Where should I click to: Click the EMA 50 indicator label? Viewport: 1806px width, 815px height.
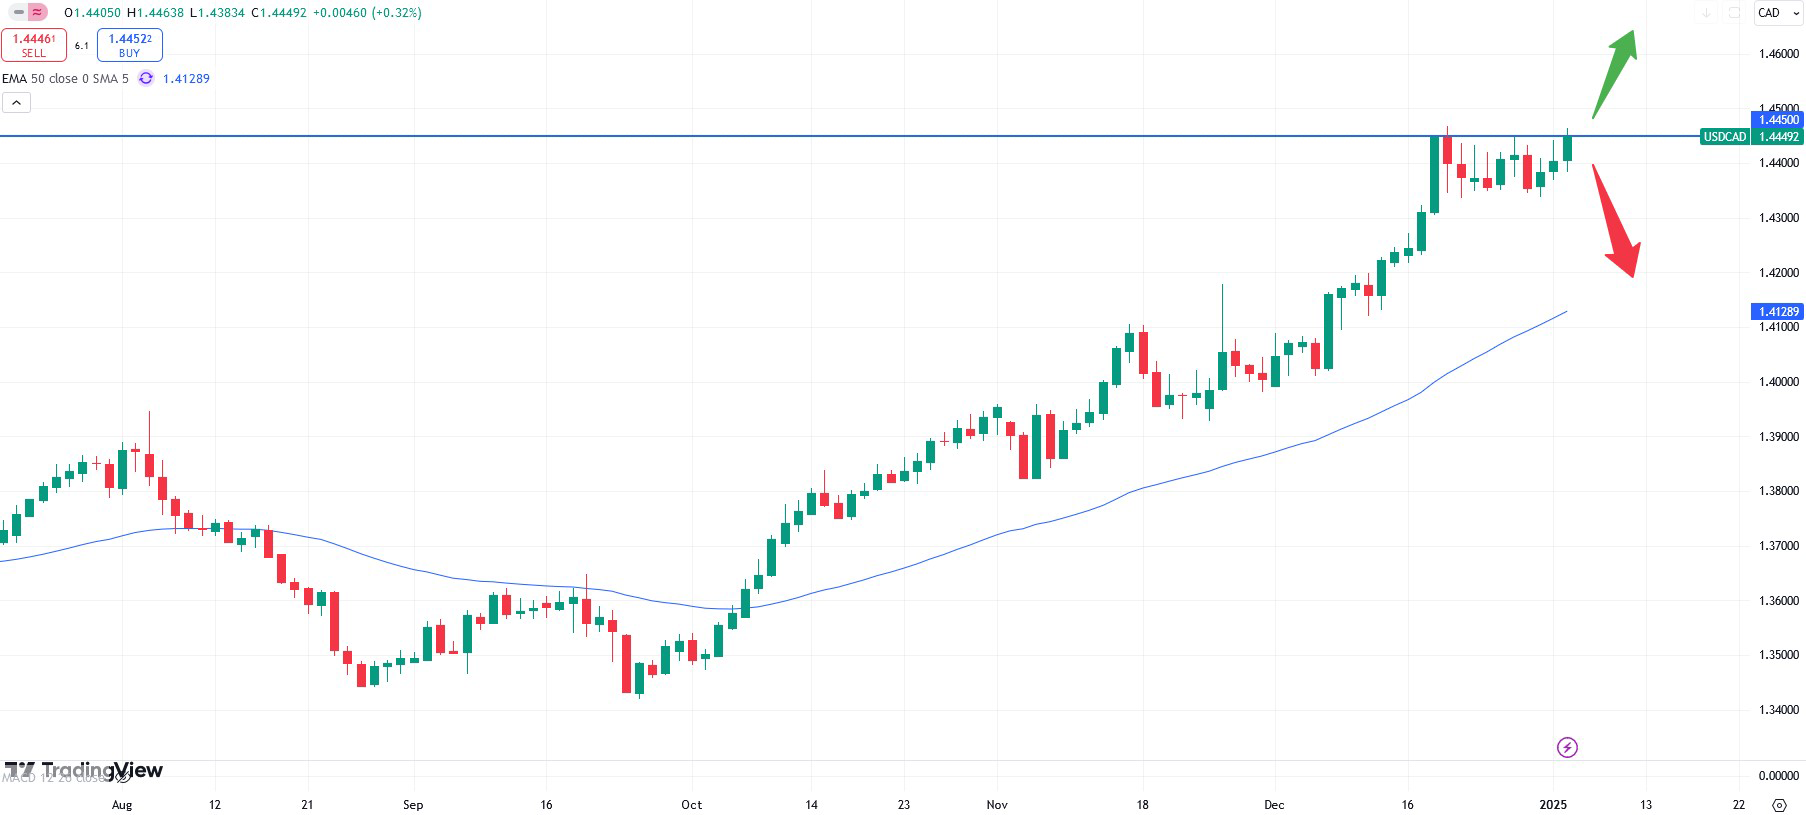coord(65,79)
